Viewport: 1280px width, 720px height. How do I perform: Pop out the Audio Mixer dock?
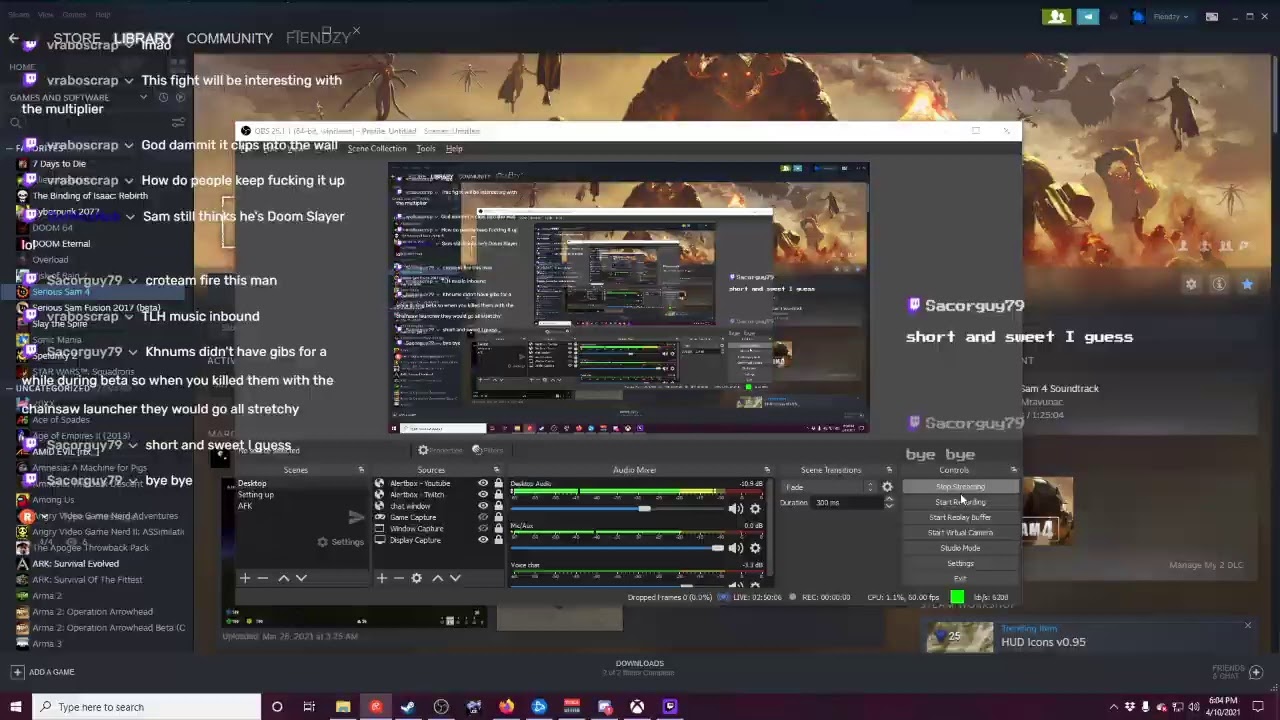767,470
